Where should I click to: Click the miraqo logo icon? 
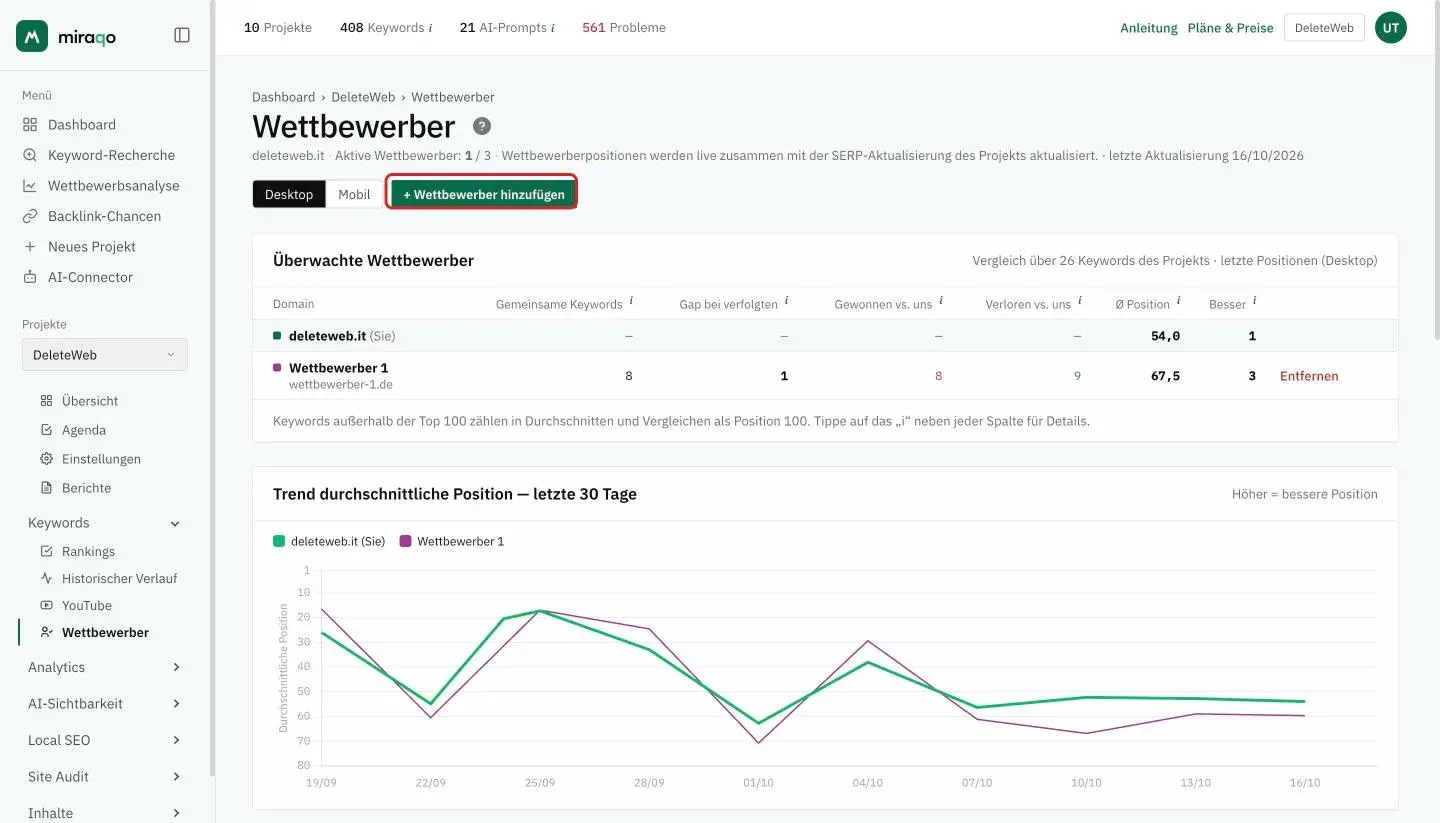[x=32, y=36]
